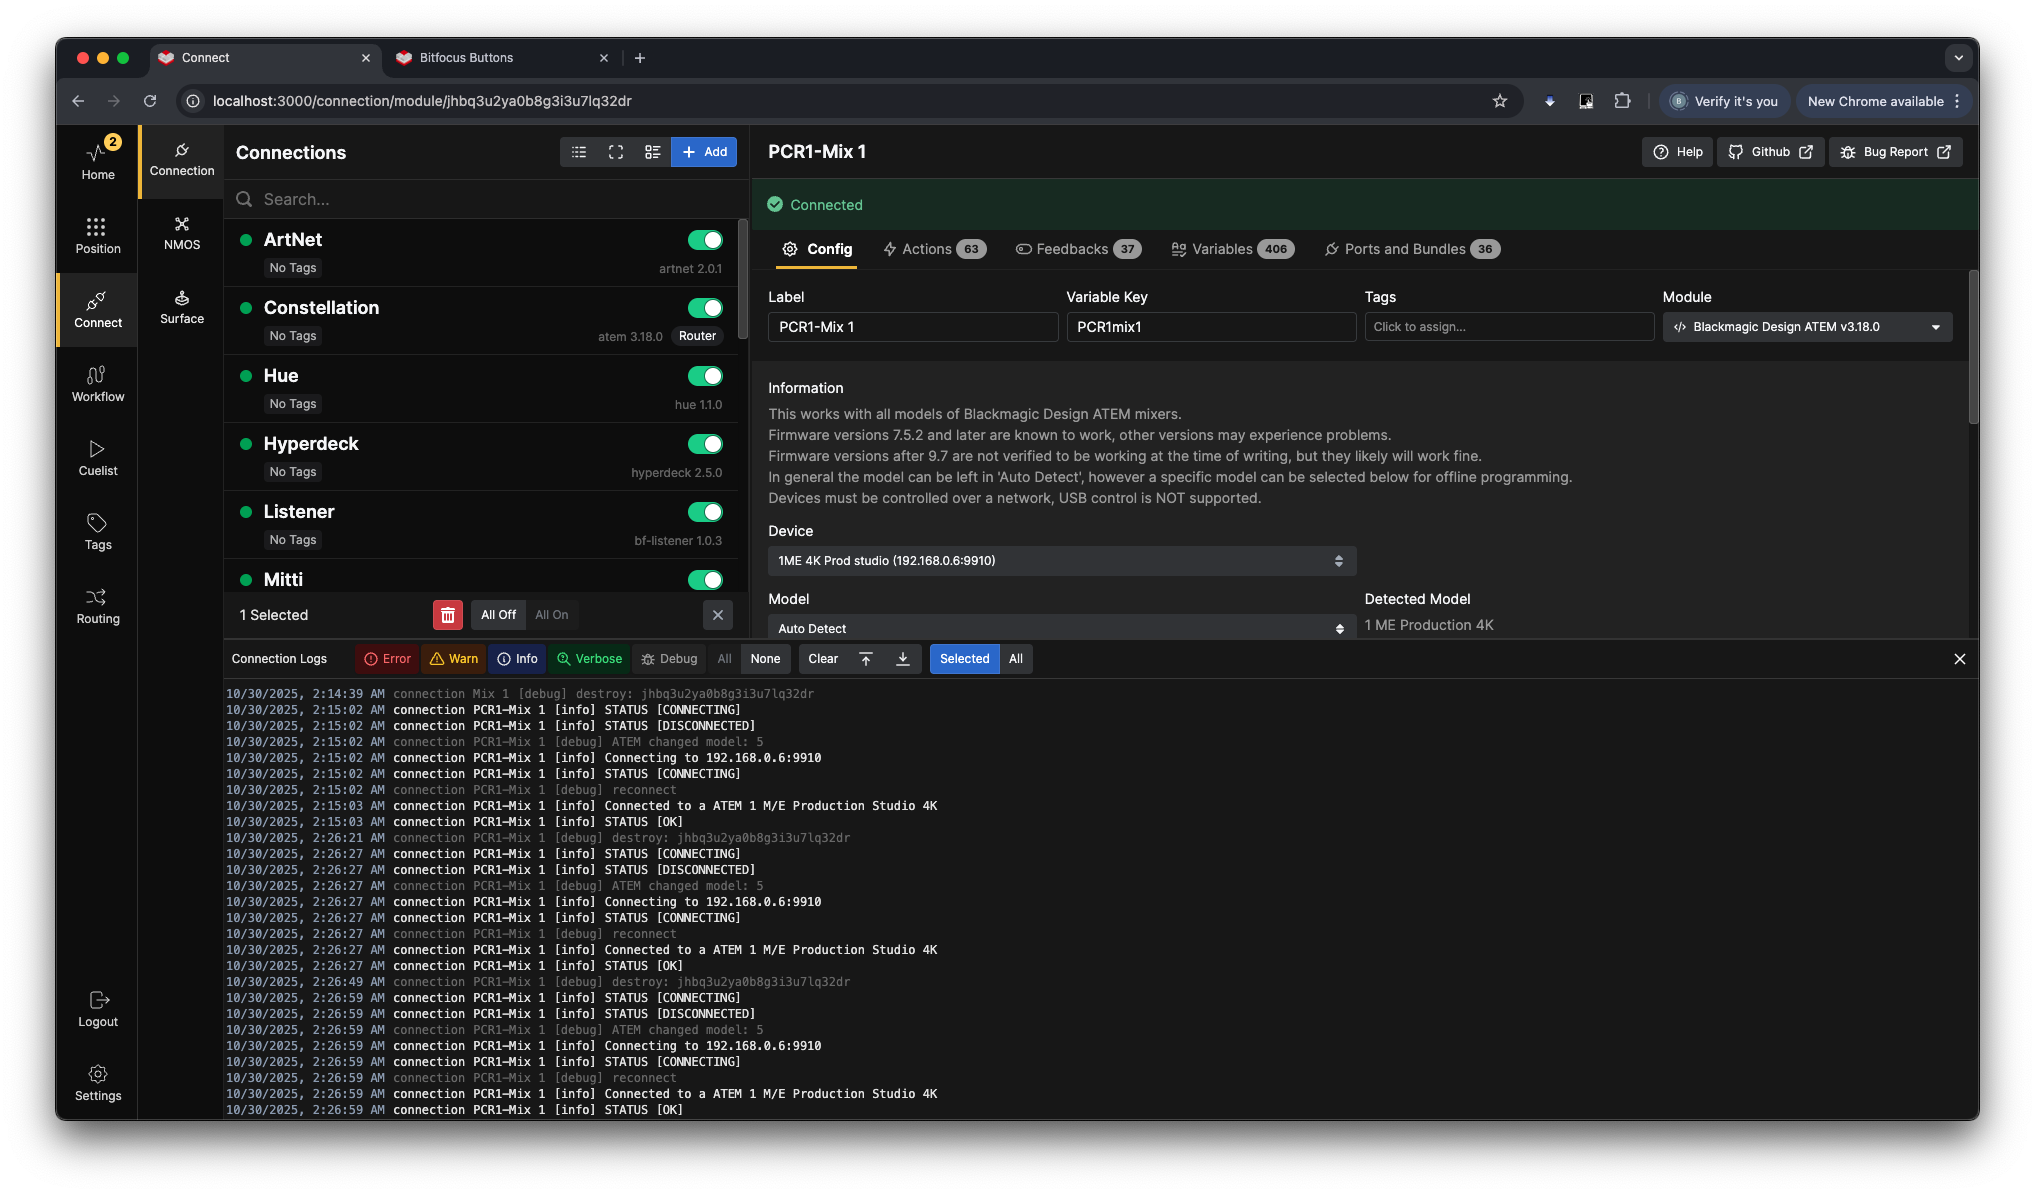Screen dimensions: 2035x1194
Task: Open the Position grid section
Action: tap(98, 235)
